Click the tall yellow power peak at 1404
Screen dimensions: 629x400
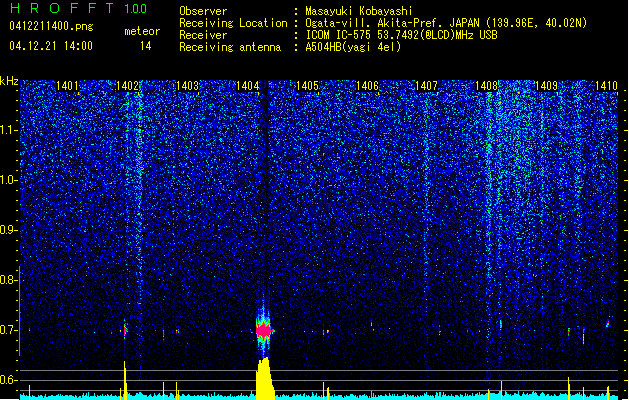pyautogui.click(x=265, y=378)
